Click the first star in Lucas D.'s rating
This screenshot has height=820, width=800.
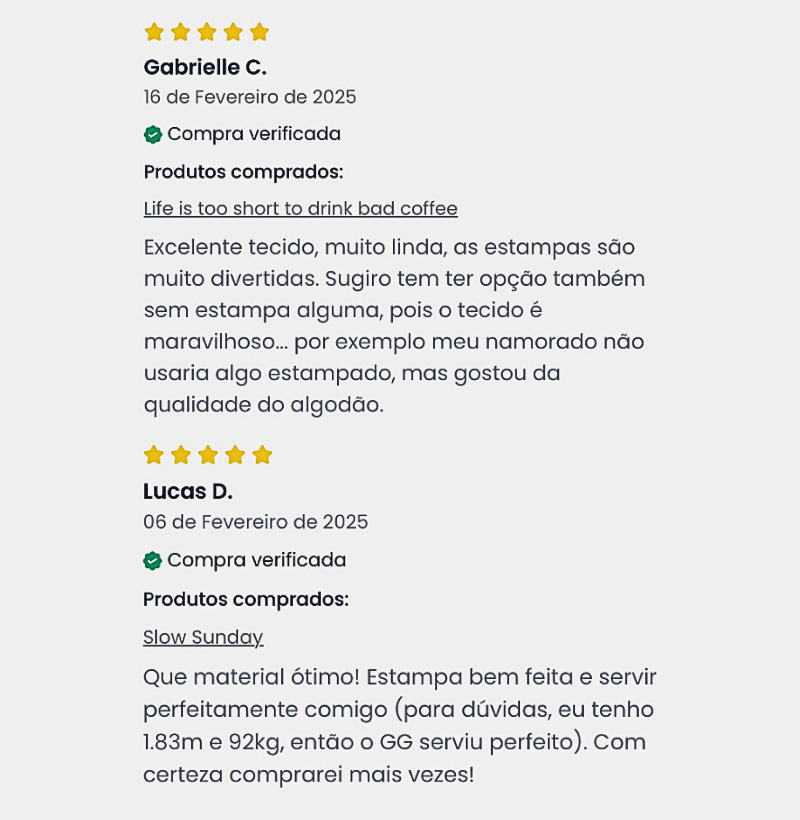[x=153, y=455]
